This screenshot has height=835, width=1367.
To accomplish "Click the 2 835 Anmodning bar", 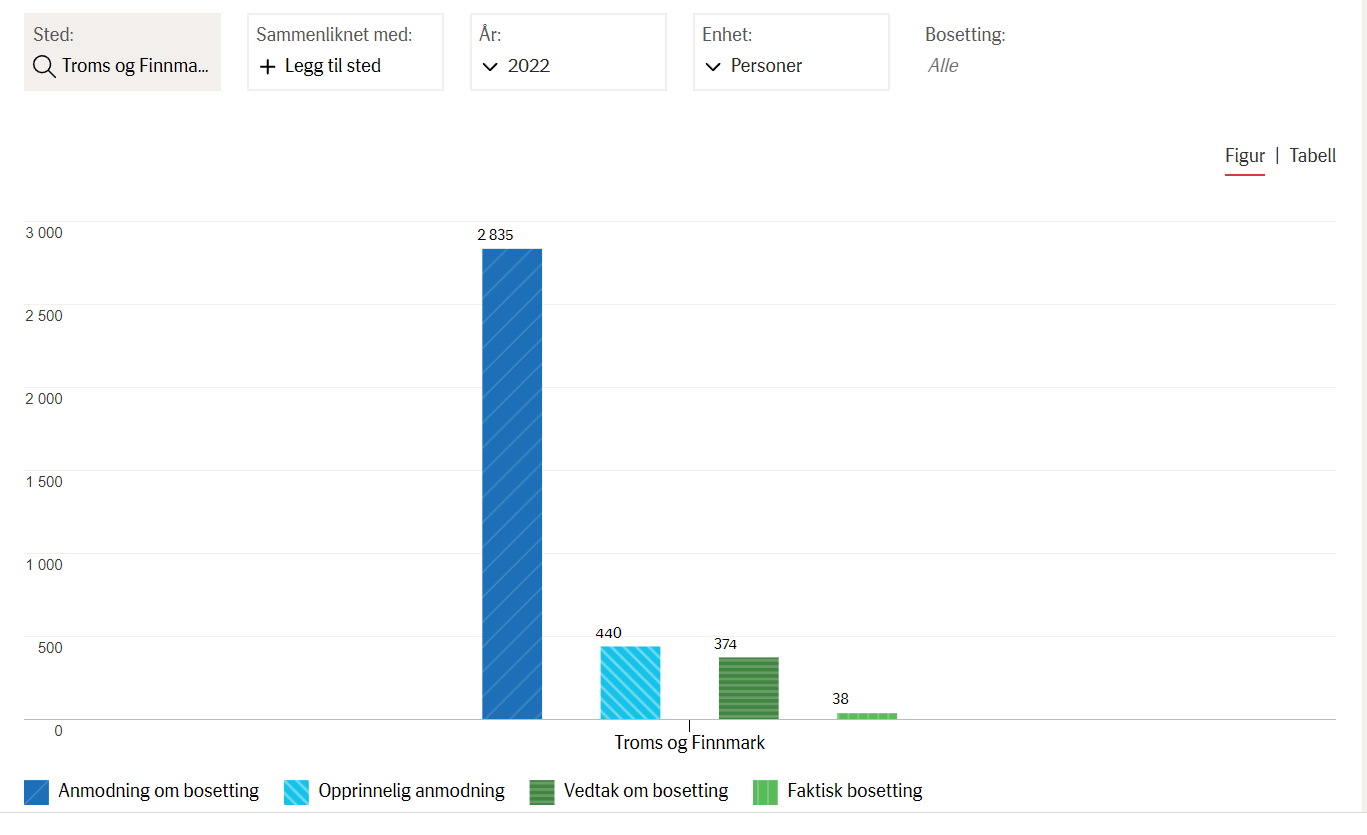I will (512, 483).
